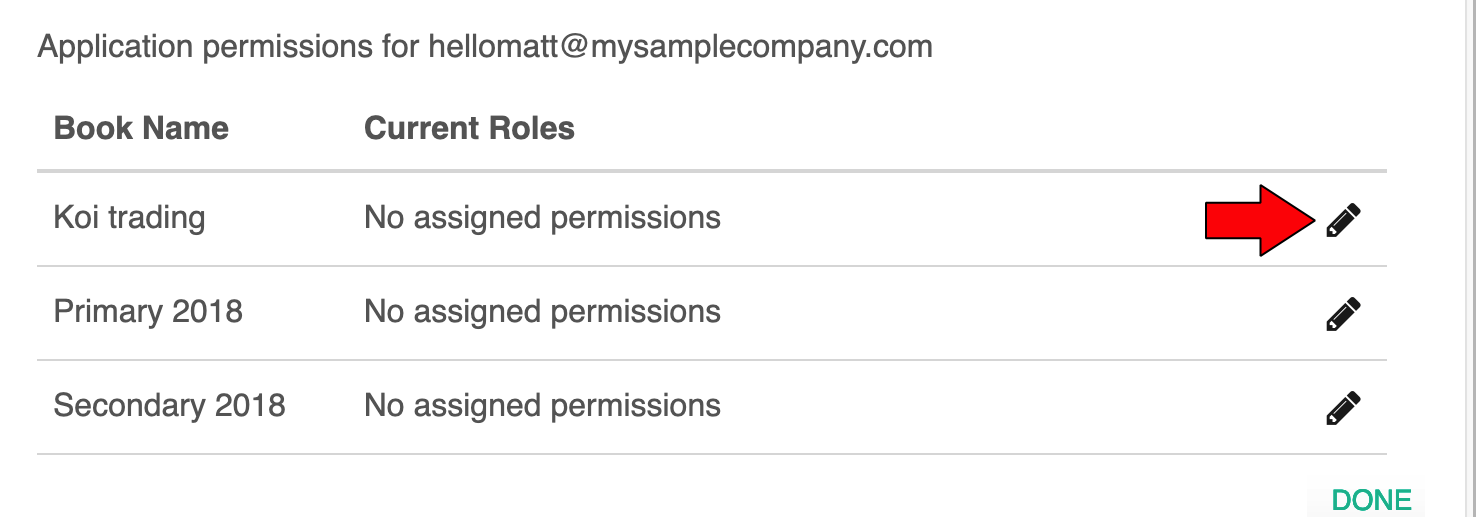
Task: Click the 2018 text in Secondary 2018
Action: point(250,405)
